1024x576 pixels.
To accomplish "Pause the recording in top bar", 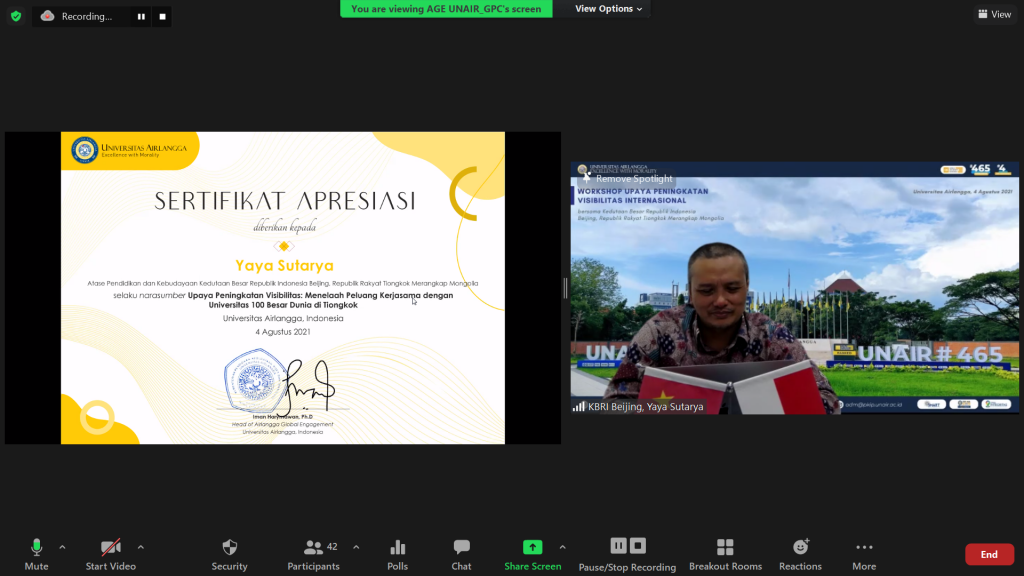I will click(x=141, y=16).
